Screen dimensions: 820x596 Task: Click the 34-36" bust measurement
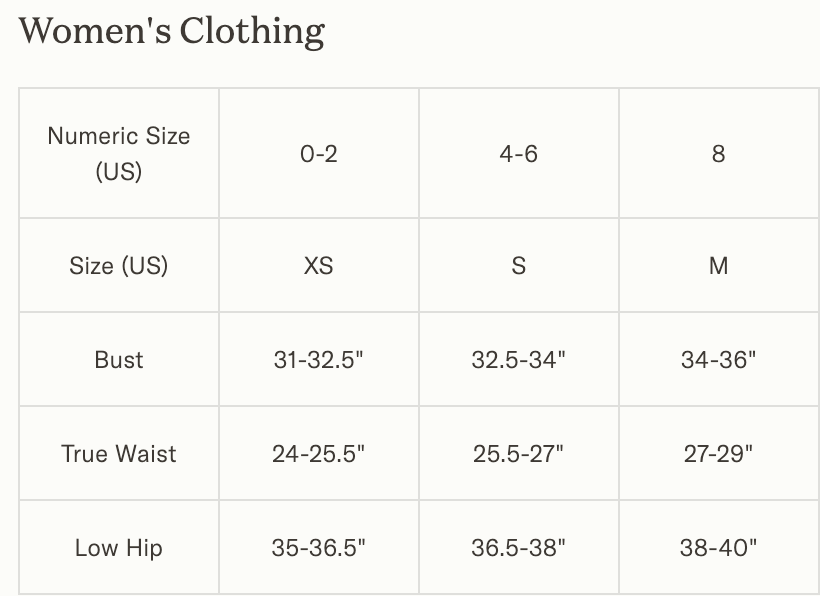point(718,360)
